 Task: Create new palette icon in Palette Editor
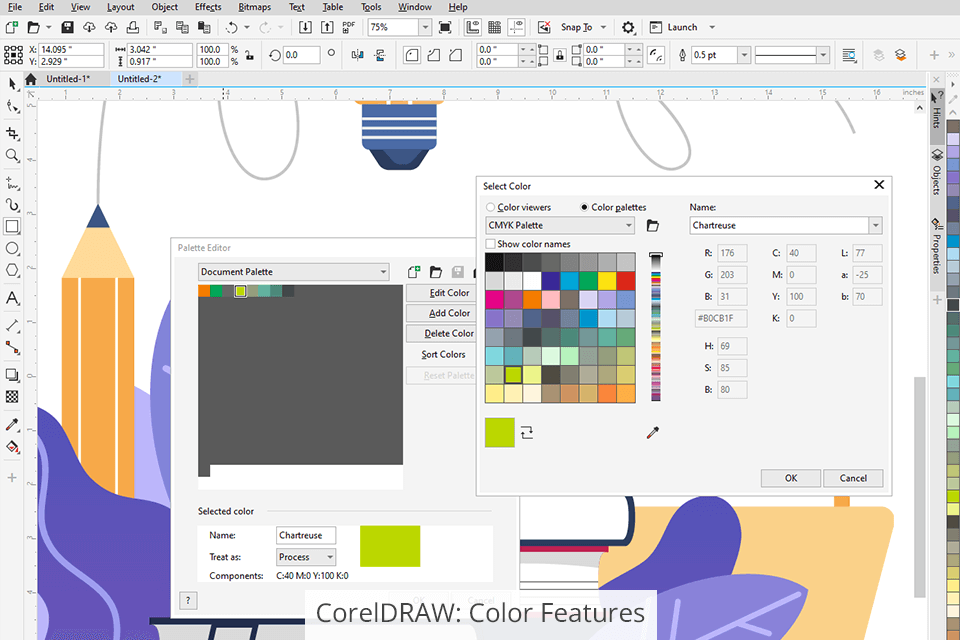(x=414, y=271)
